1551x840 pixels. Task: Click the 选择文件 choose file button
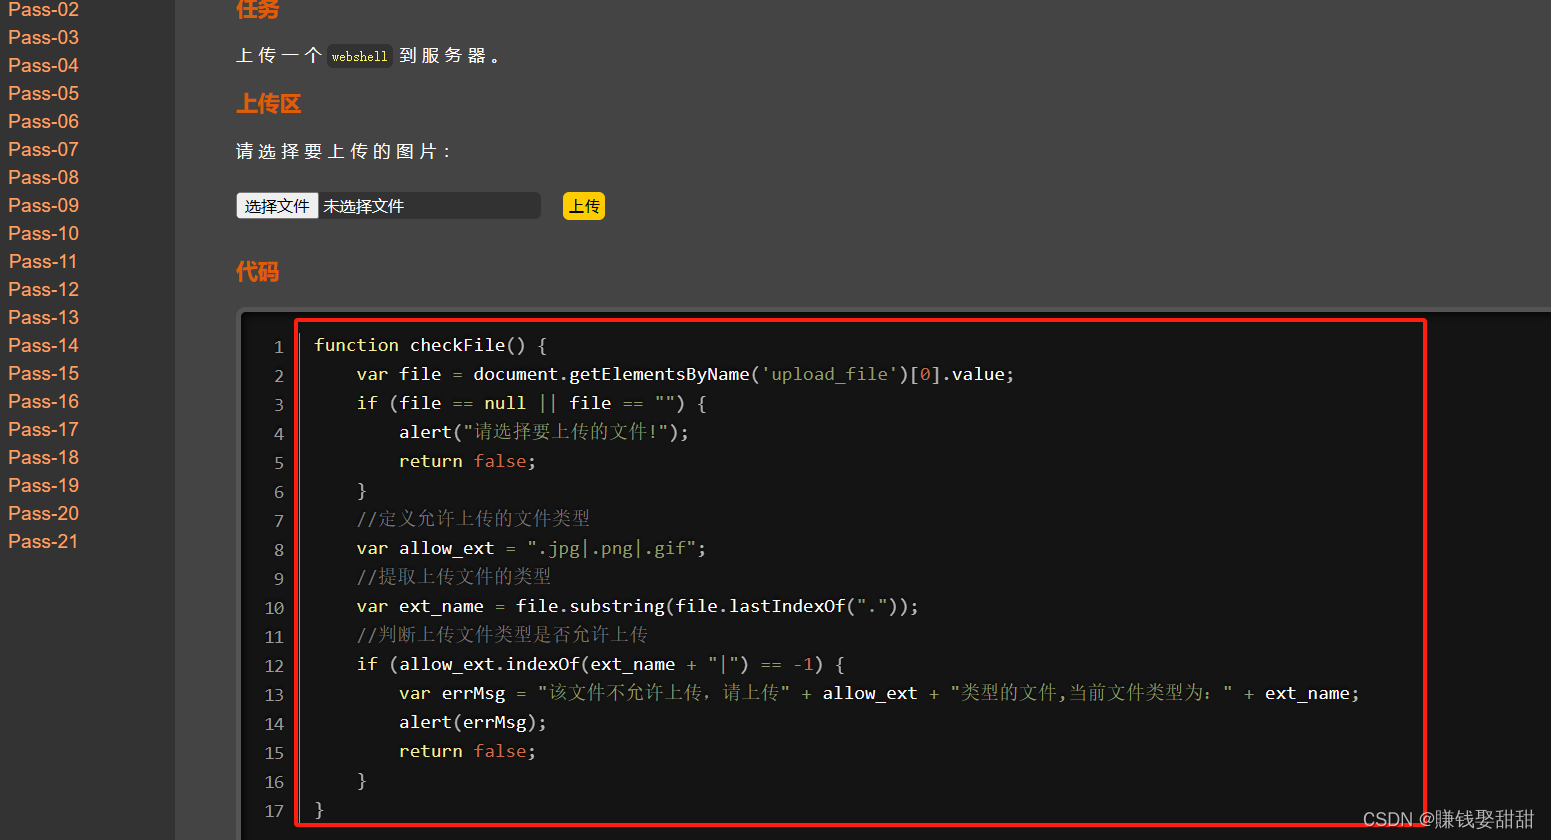(277, 206)
